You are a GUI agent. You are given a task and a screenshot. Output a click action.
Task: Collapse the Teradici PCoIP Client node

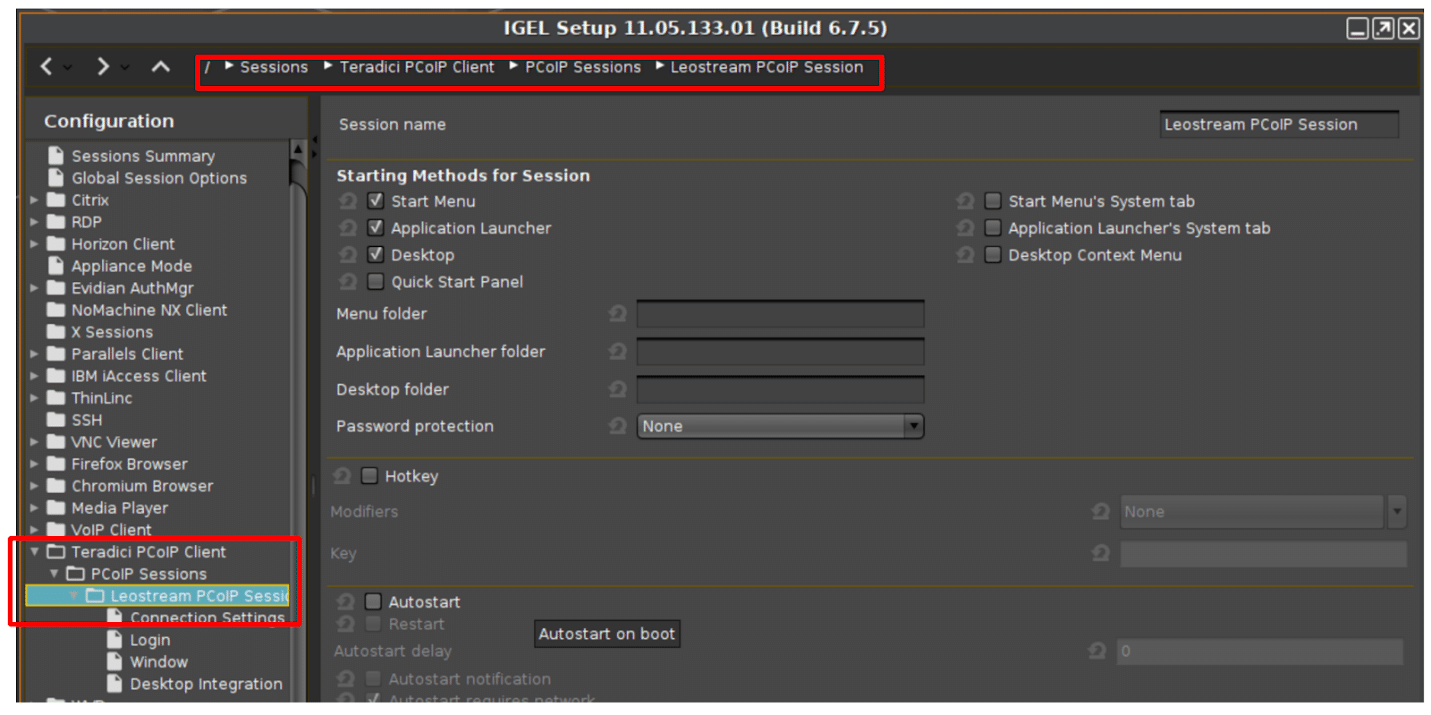(35, 552)
